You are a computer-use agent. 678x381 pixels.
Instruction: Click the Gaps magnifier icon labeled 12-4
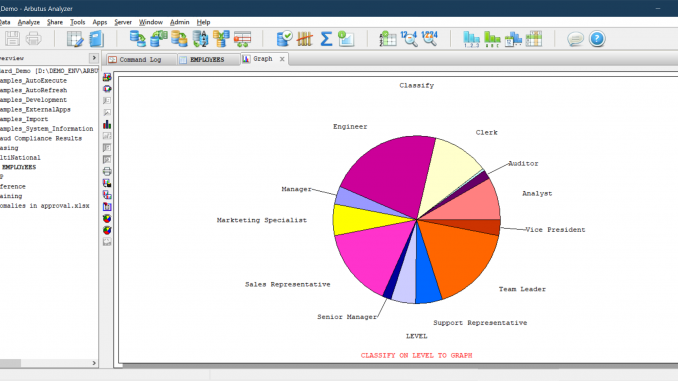[x=409, y=39]
